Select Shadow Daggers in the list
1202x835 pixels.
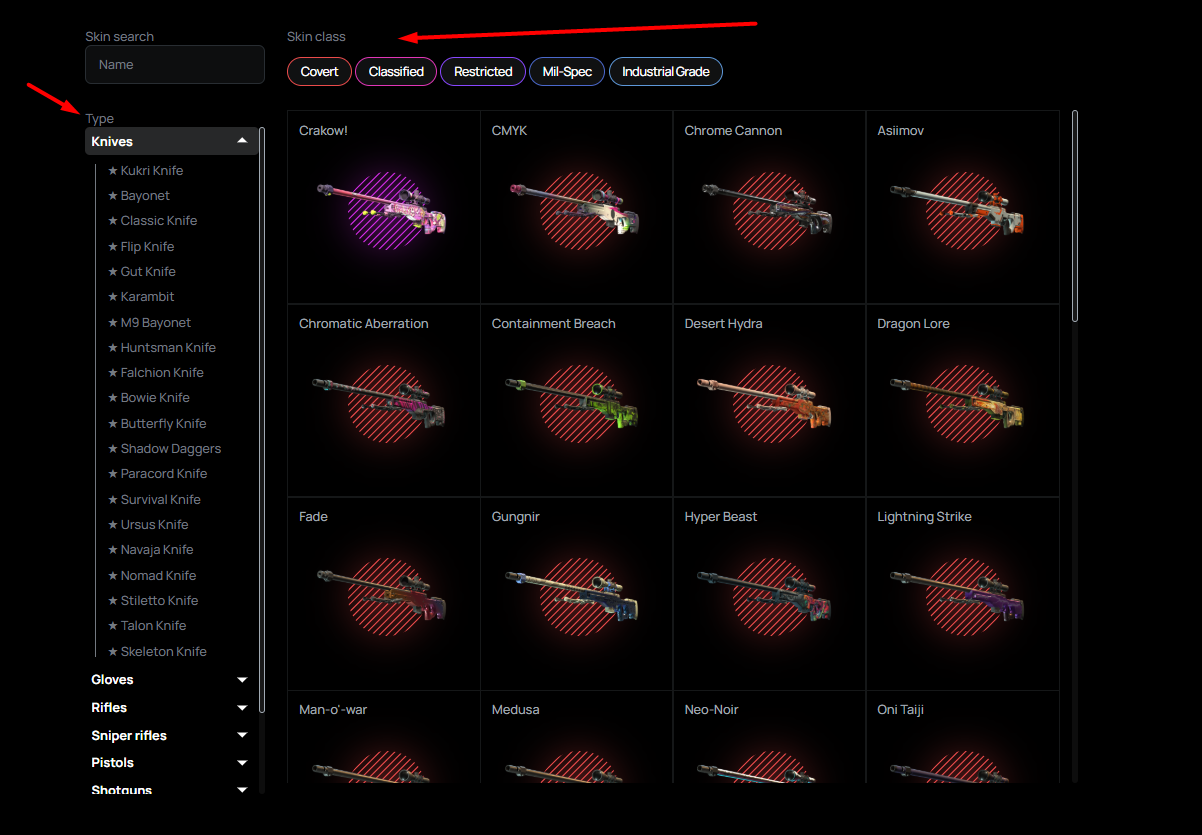click(x=164, y=449)
